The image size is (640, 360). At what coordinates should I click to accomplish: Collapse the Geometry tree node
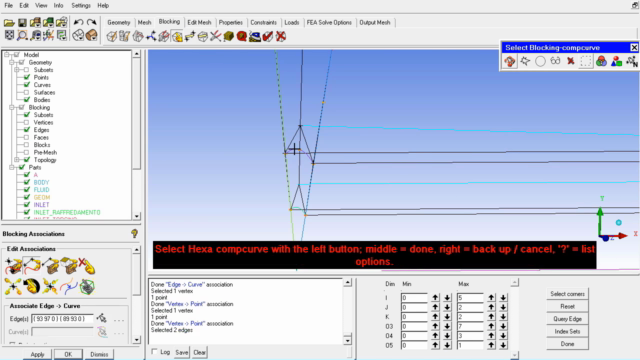12,62
